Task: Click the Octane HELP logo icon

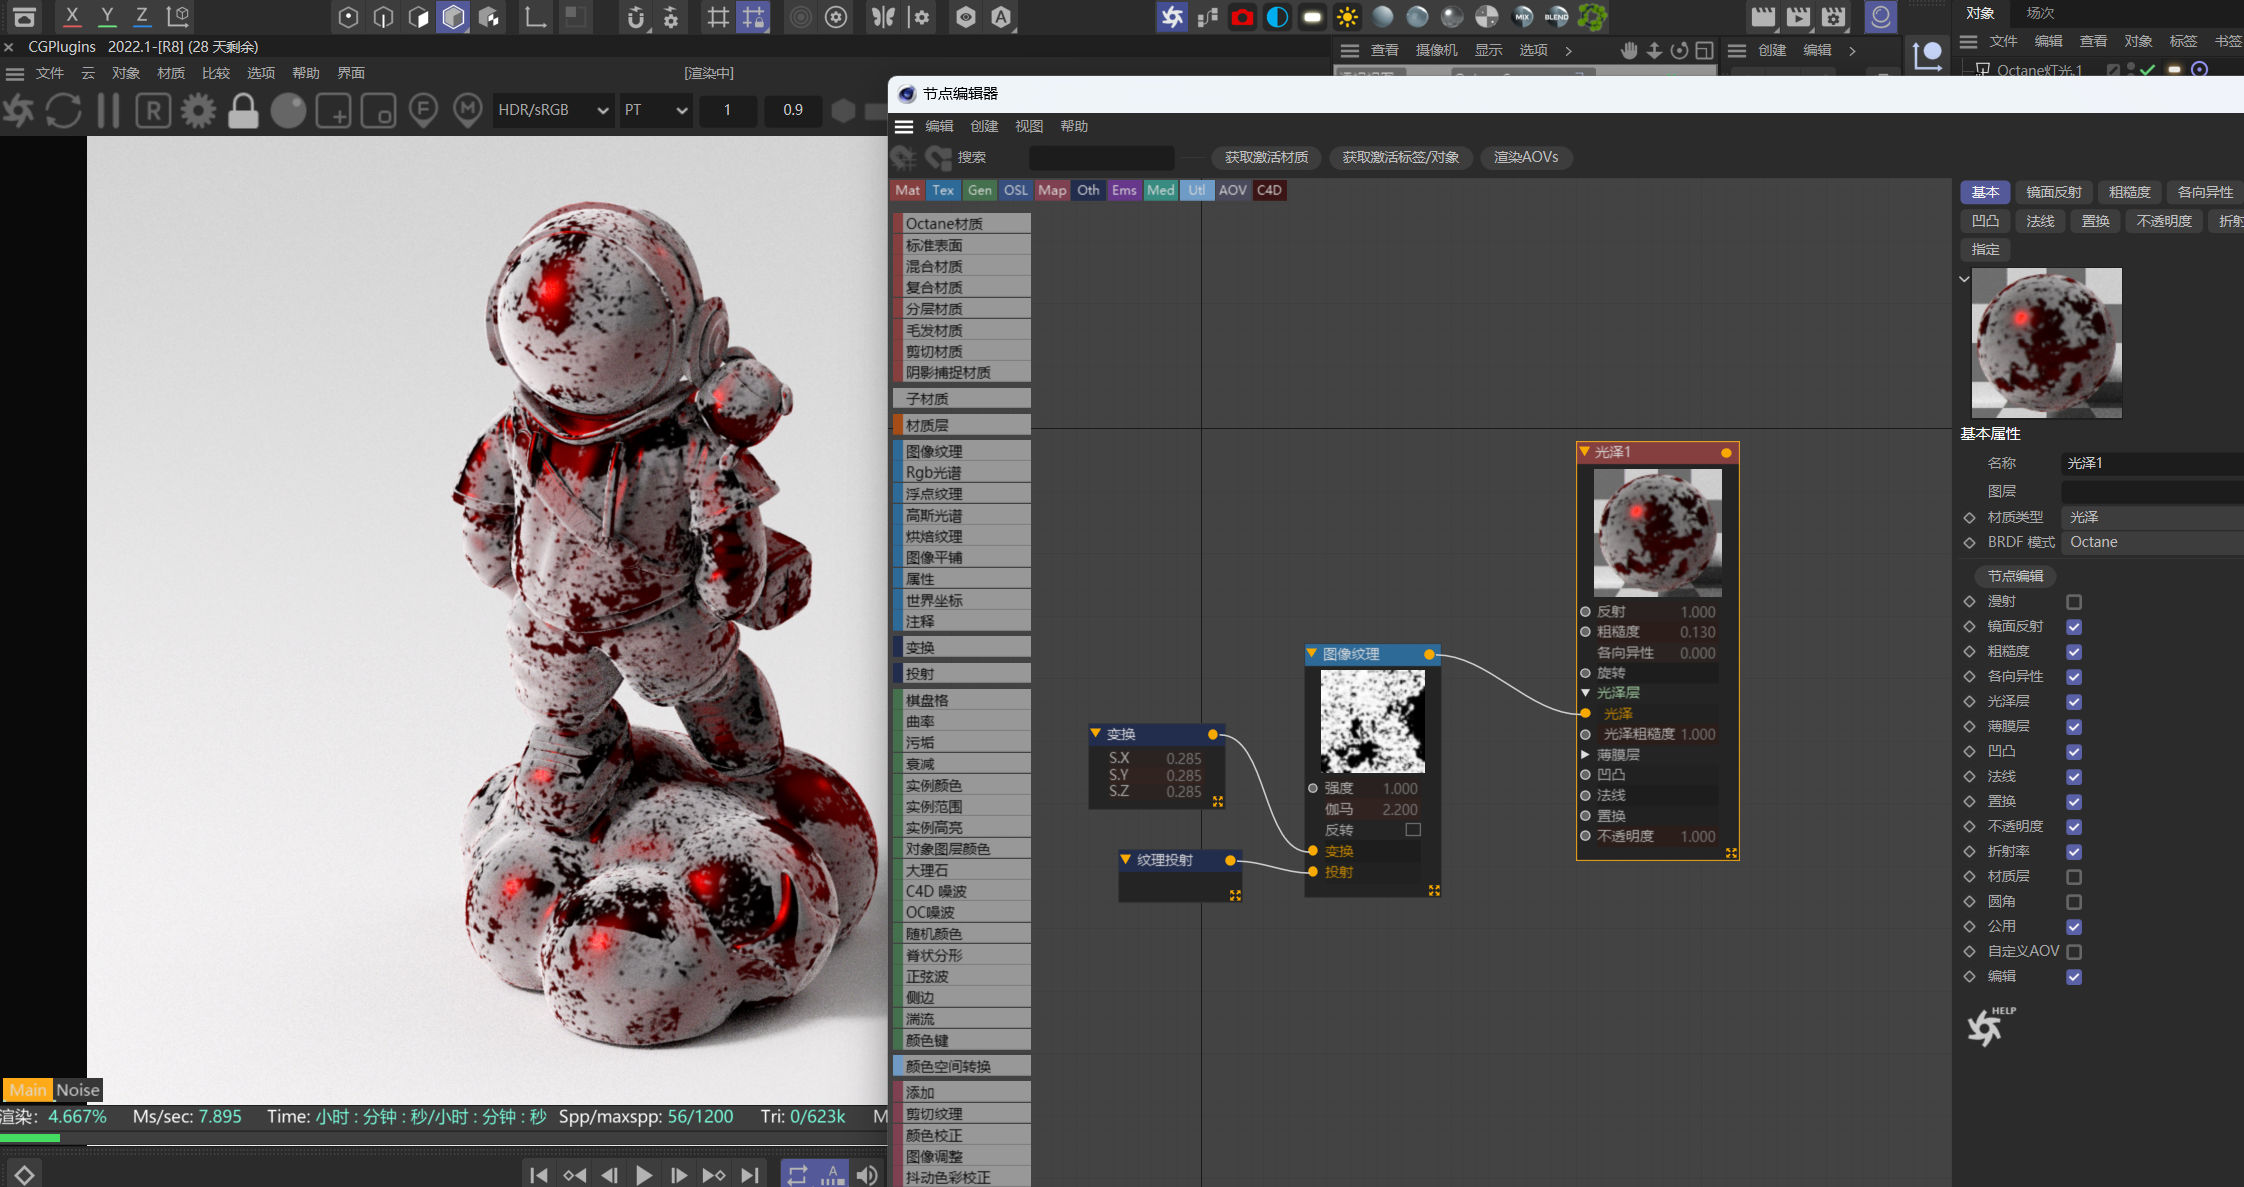Action: 1990,1026
